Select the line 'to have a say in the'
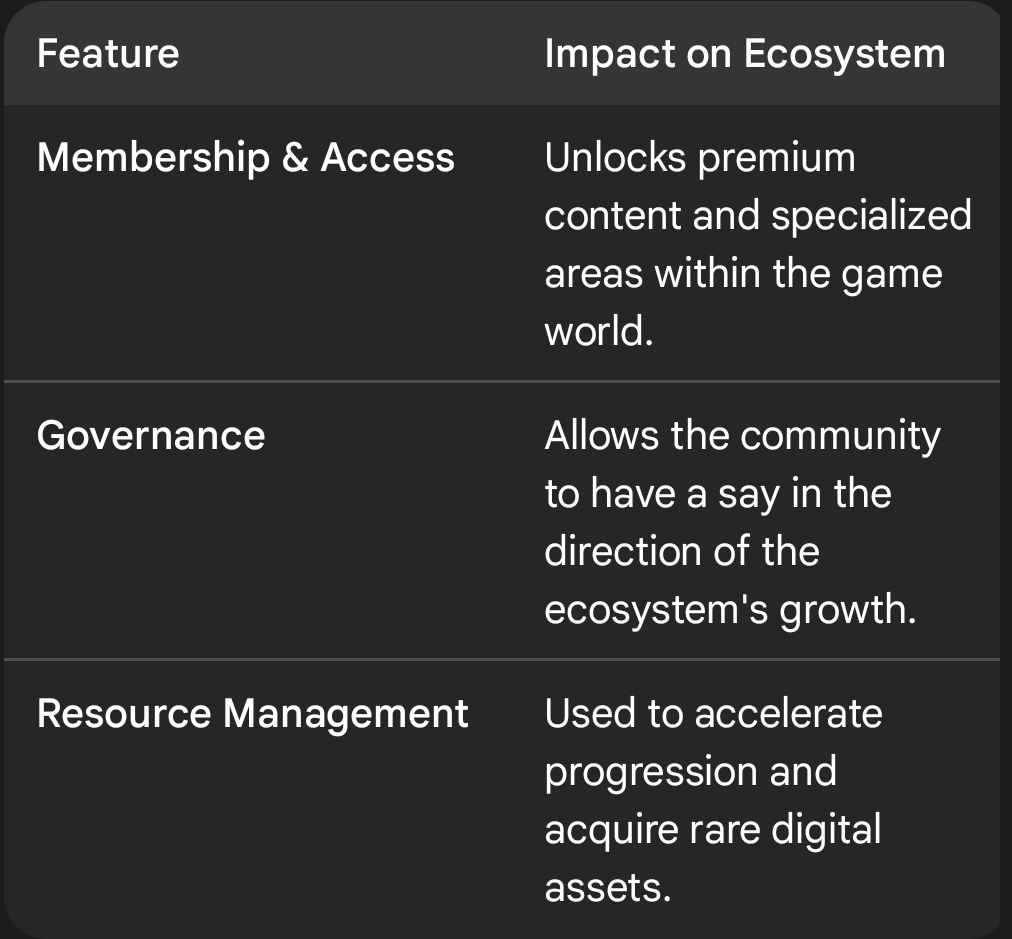The width and height of the screenshot is (1012, 939). click(718, 494)
